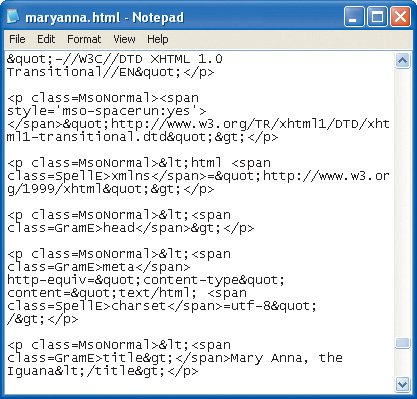
Task: Click the scrollbar up arrow
Action: [402, 60]
